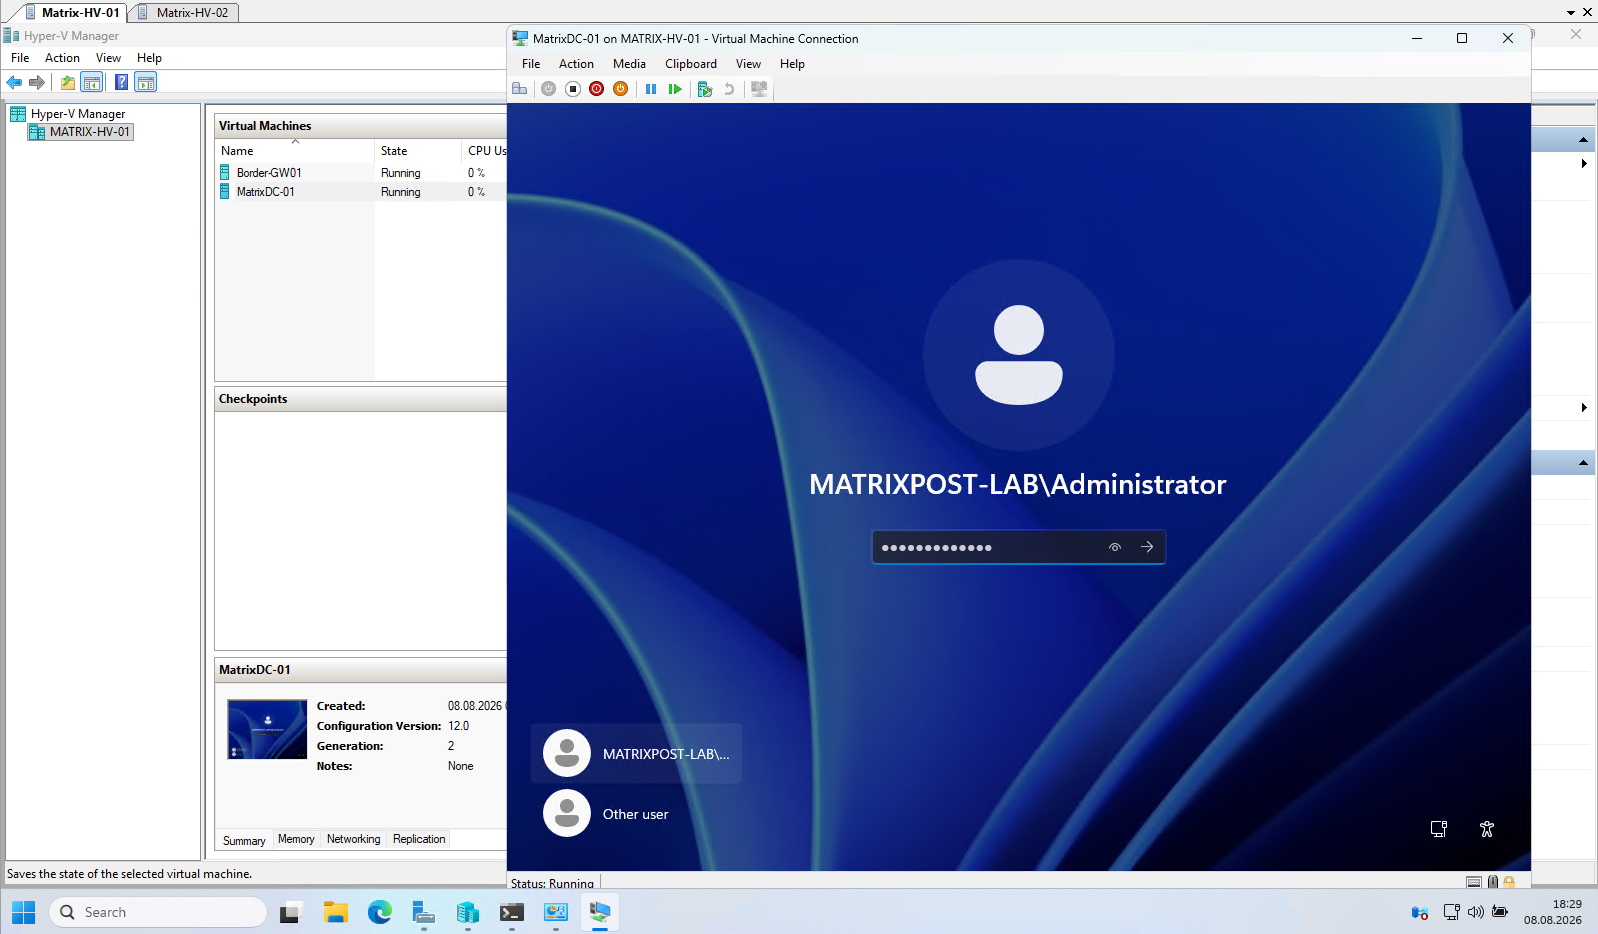Expand the lower submenu arrow in Actions pane

tap(1584, 407)
